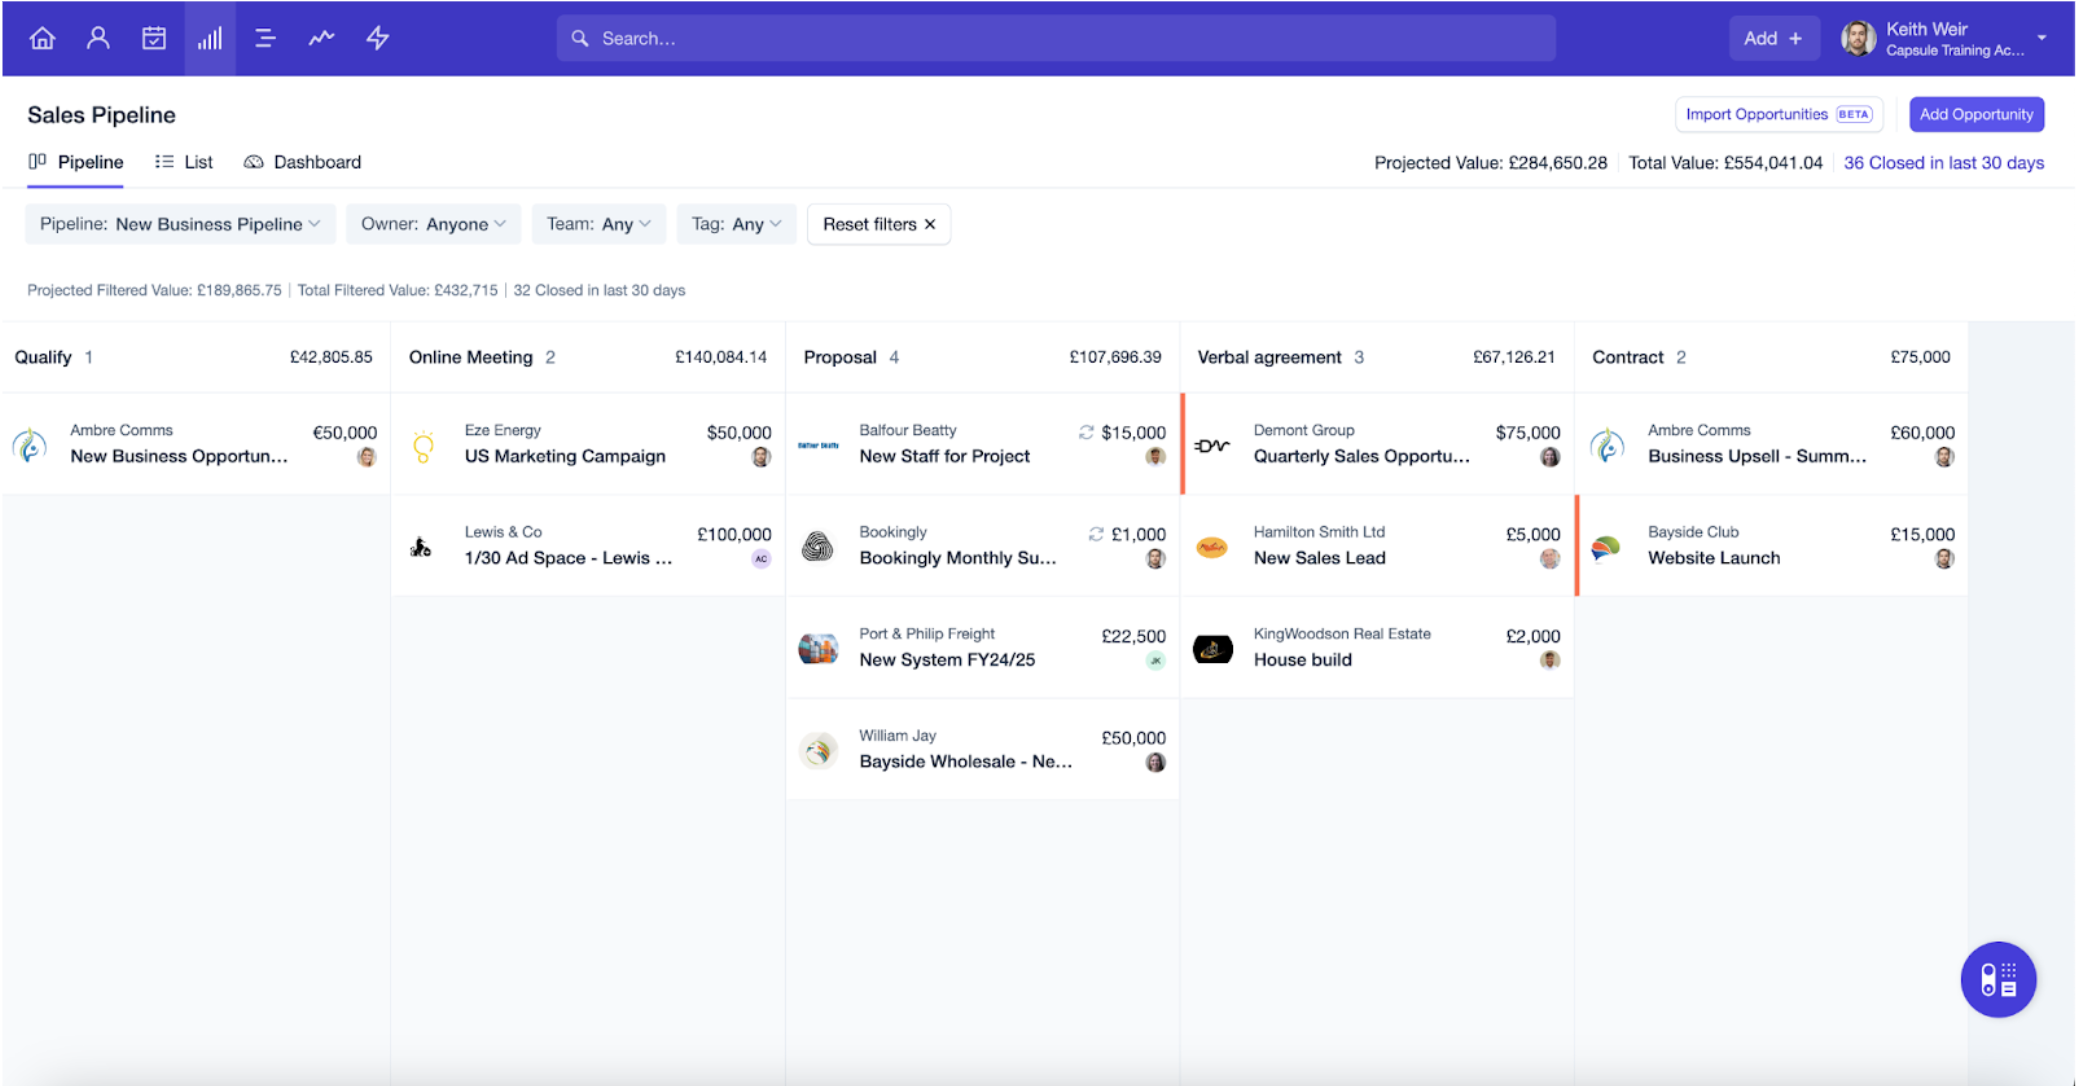Open the Calendar & Tasks icon
This screenshot has width=2076, height=1086.
(x=154, y=38)
